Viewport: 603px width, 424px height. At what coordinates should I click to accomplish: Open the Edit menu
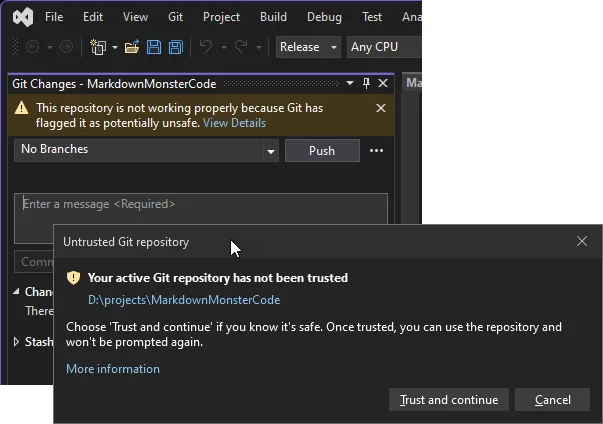coord(93,17)
